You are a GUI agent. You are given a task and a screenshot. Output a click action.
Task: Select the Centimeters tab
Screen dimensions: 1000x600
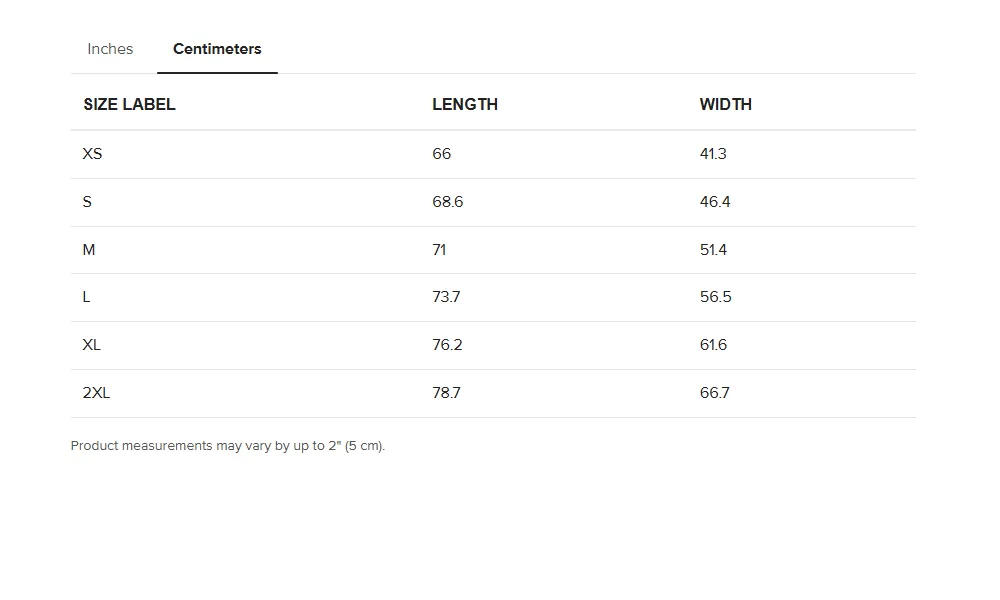click(x=217, y=49)
